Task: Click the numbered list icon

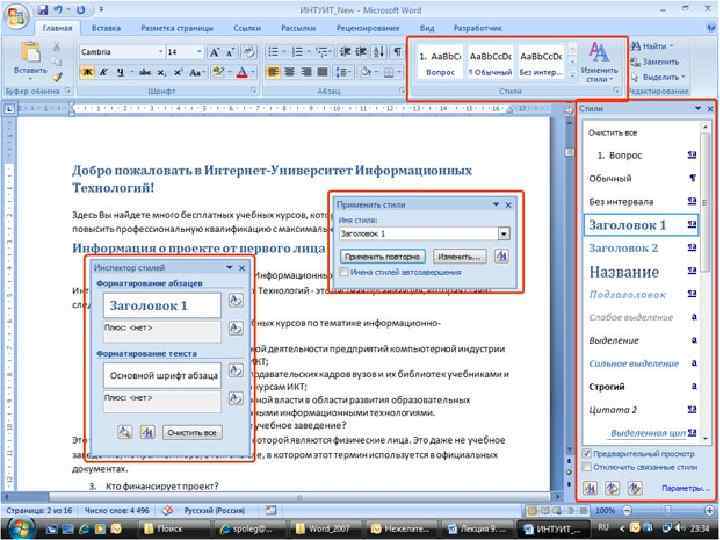Action: (x=297, y=52)
